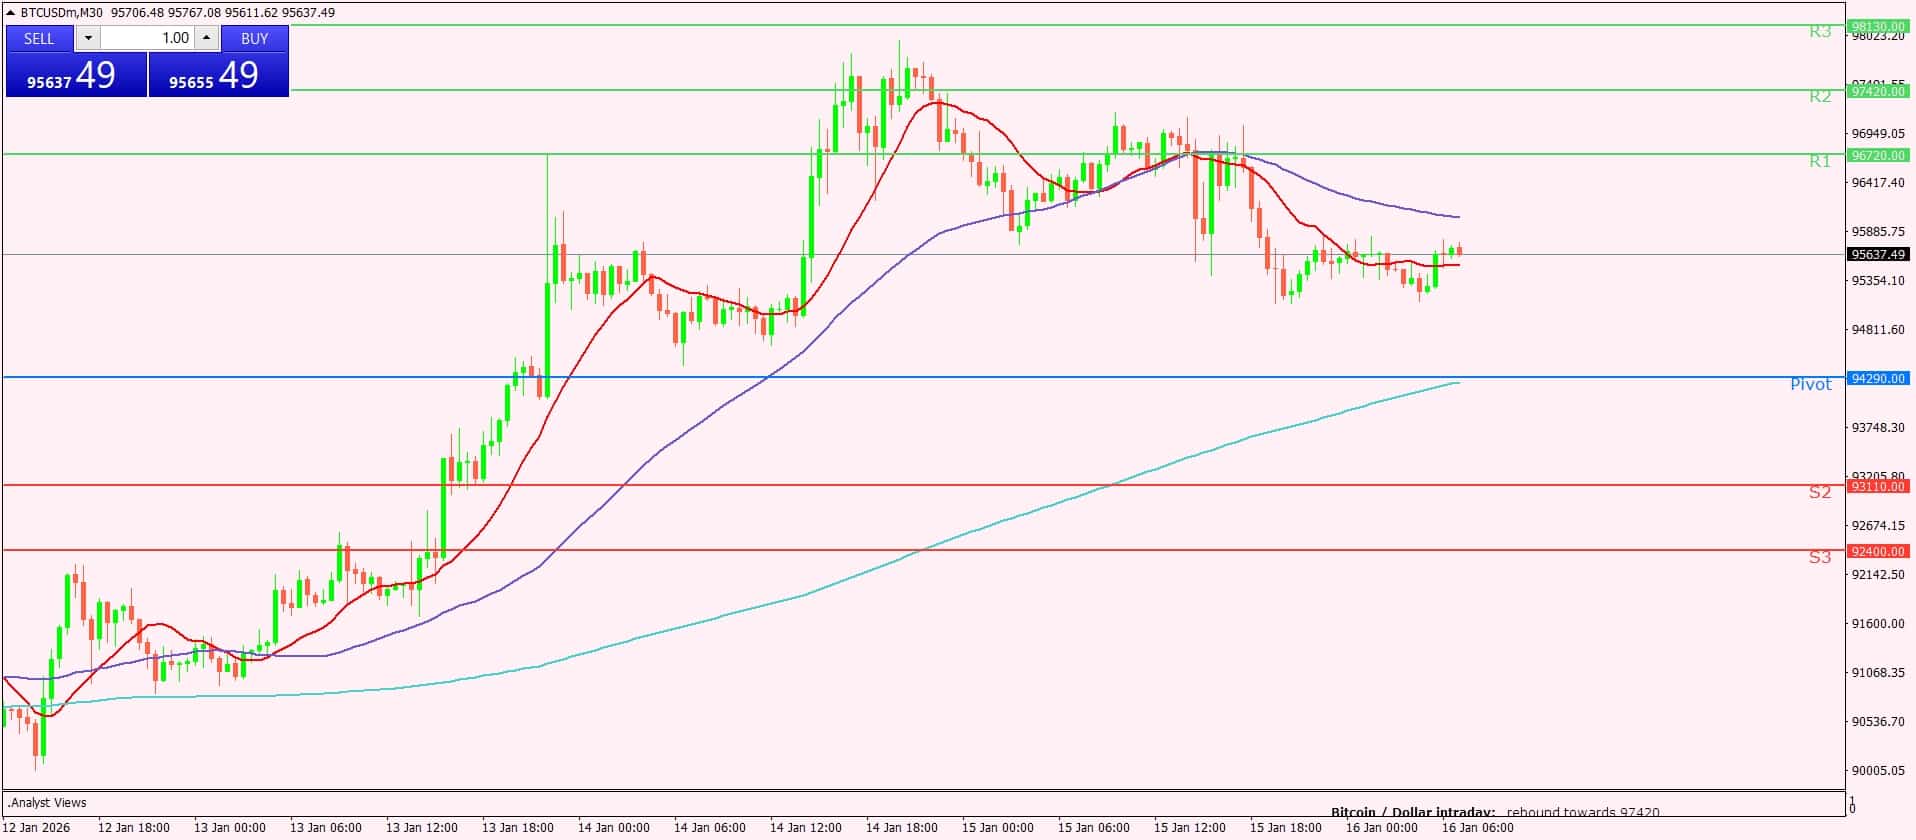
Task: Select the S2 support price tag 93110.00
Action: coord(1878,486)
